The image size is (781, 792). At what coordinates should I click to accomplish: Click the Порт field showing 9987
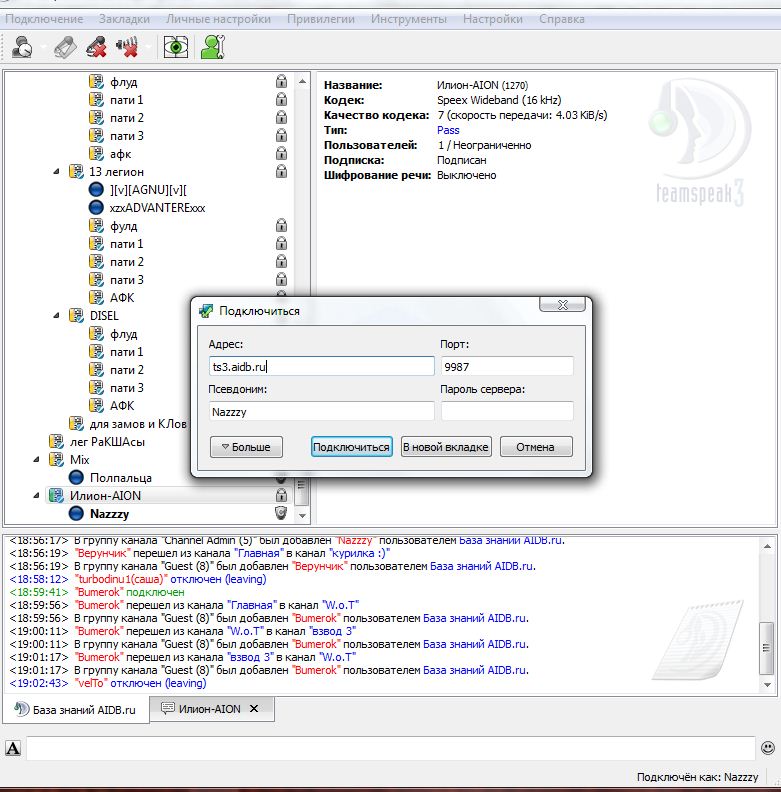507,366
